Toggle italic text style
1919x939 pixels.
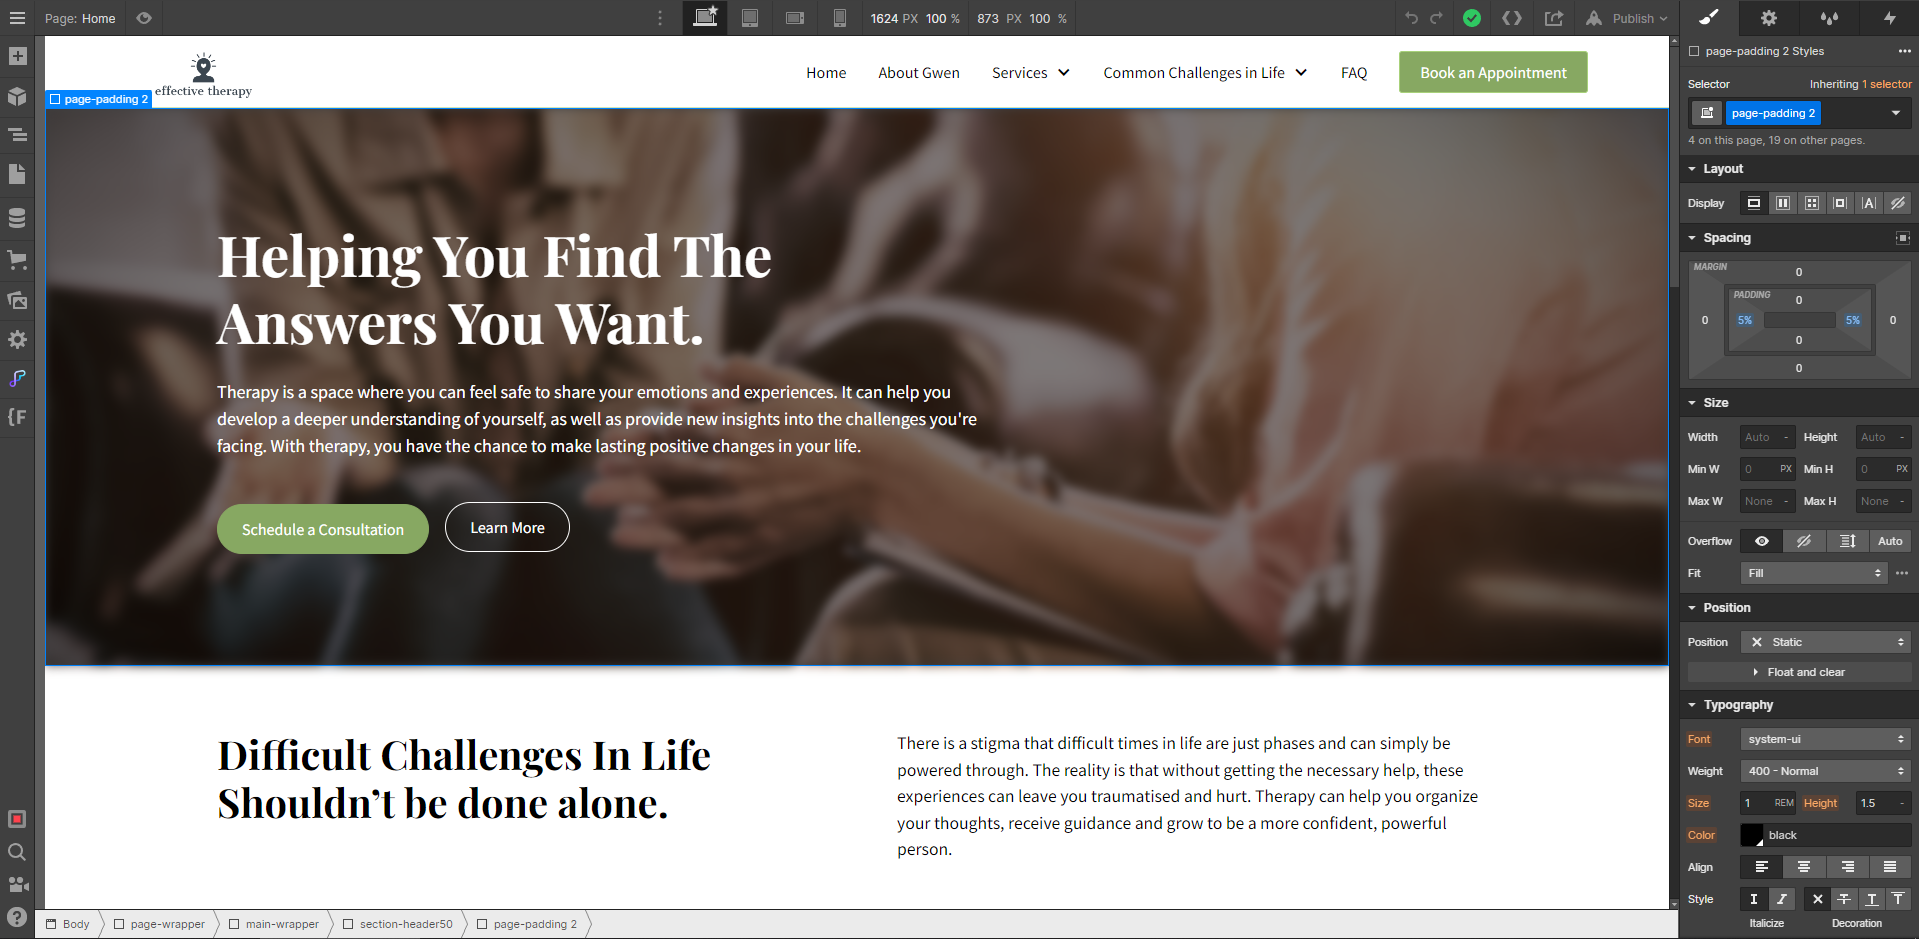pos(1781,899)
